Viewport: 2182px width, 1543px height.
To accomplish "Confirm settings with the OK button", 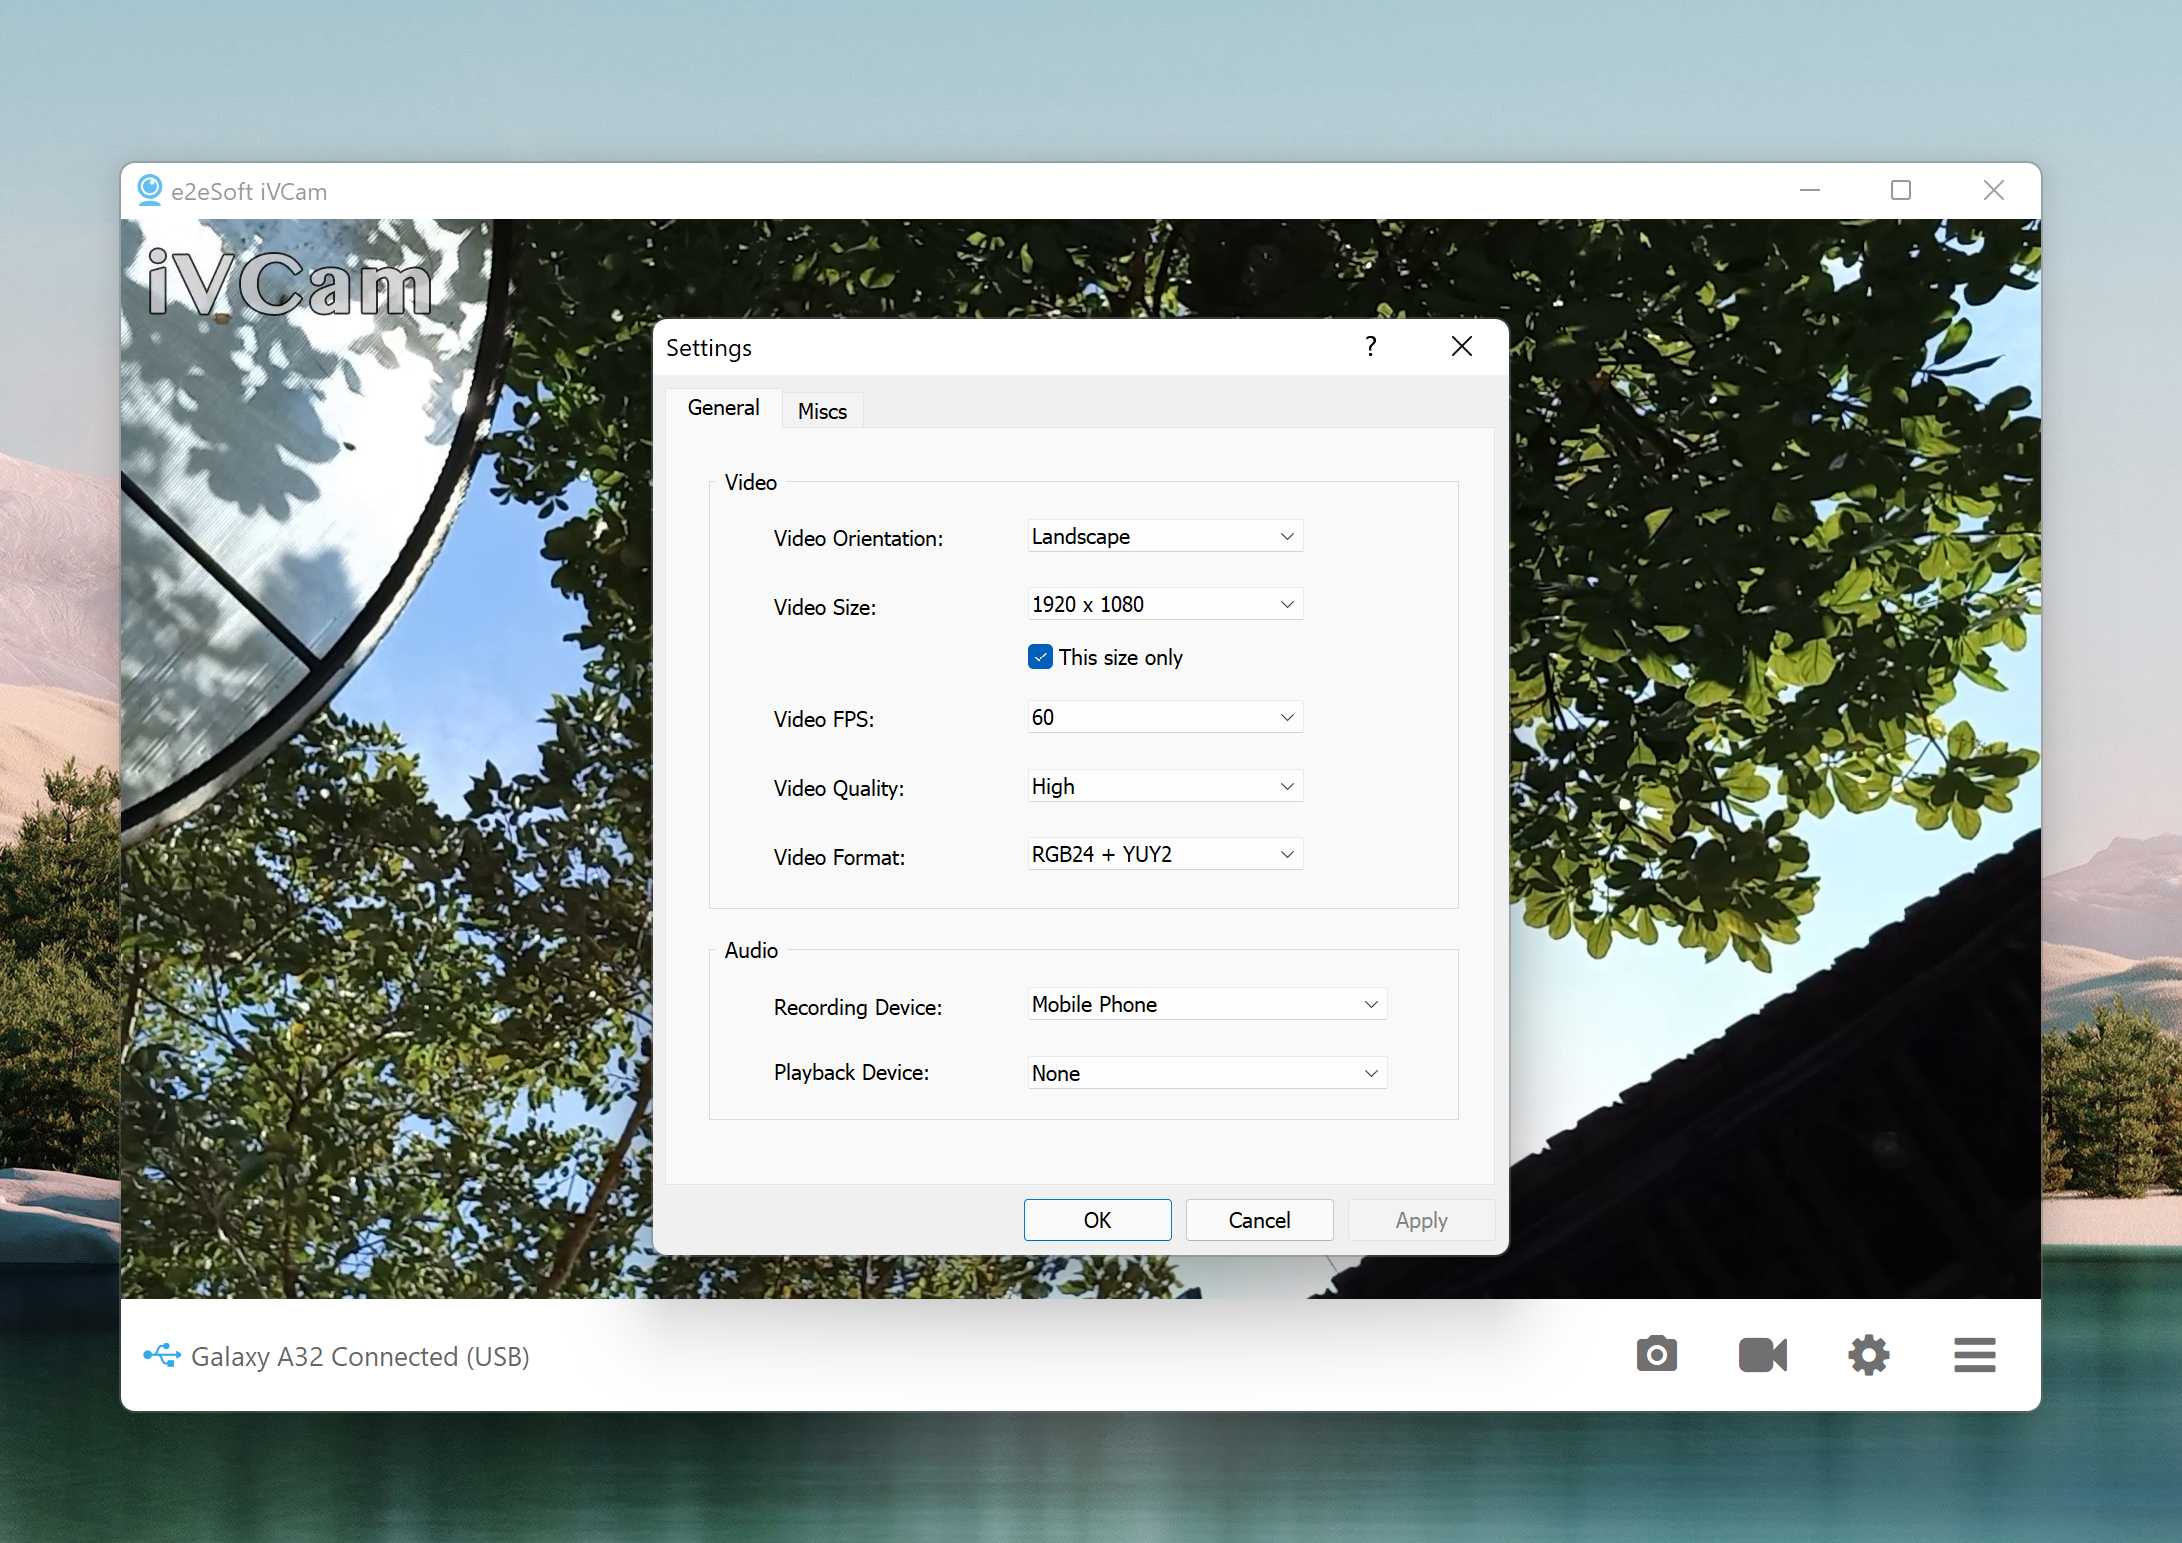I will click(x=1097, y=1220).
